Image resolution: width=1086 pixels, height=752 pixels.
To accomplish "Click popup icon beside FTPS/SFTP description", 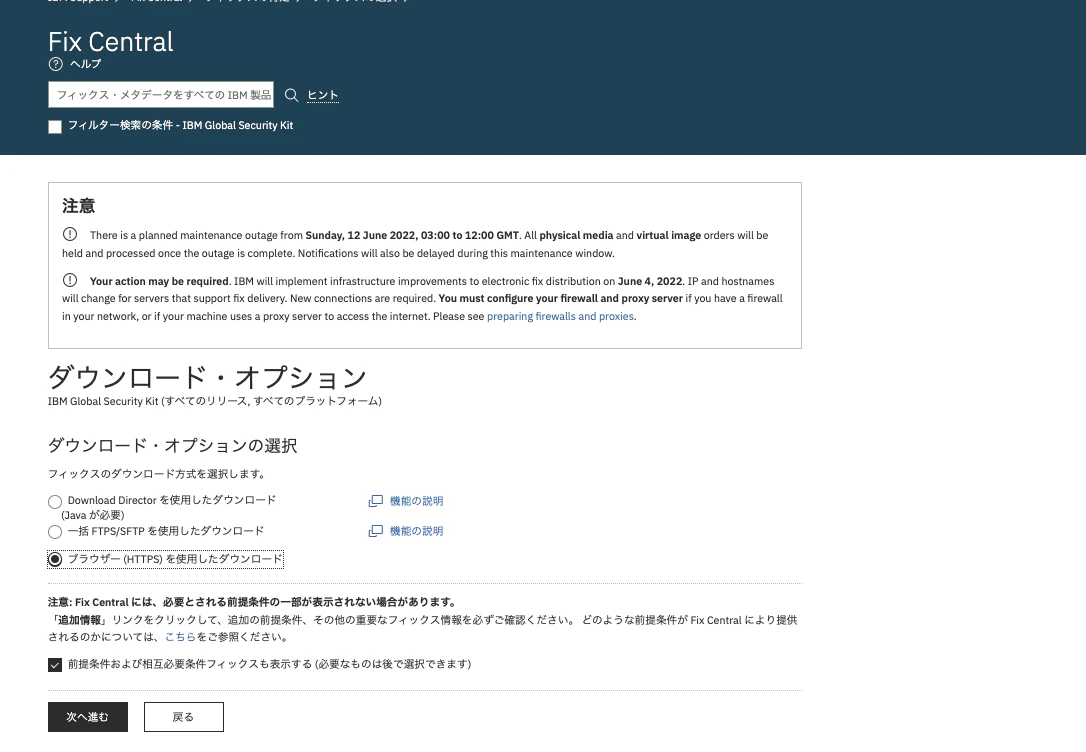I will (x=375, y=531).
